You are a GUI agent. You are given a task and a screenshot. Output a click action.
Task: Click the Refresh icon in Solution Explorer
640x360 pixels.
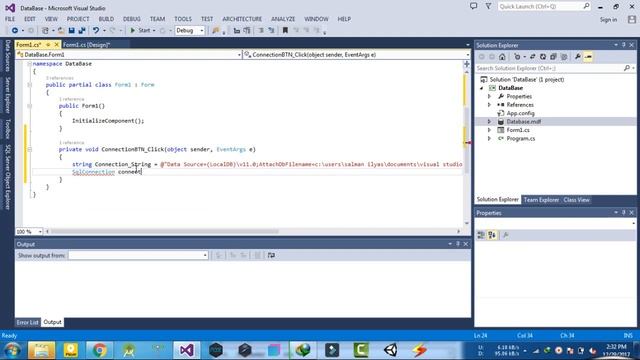click(543, 57)
